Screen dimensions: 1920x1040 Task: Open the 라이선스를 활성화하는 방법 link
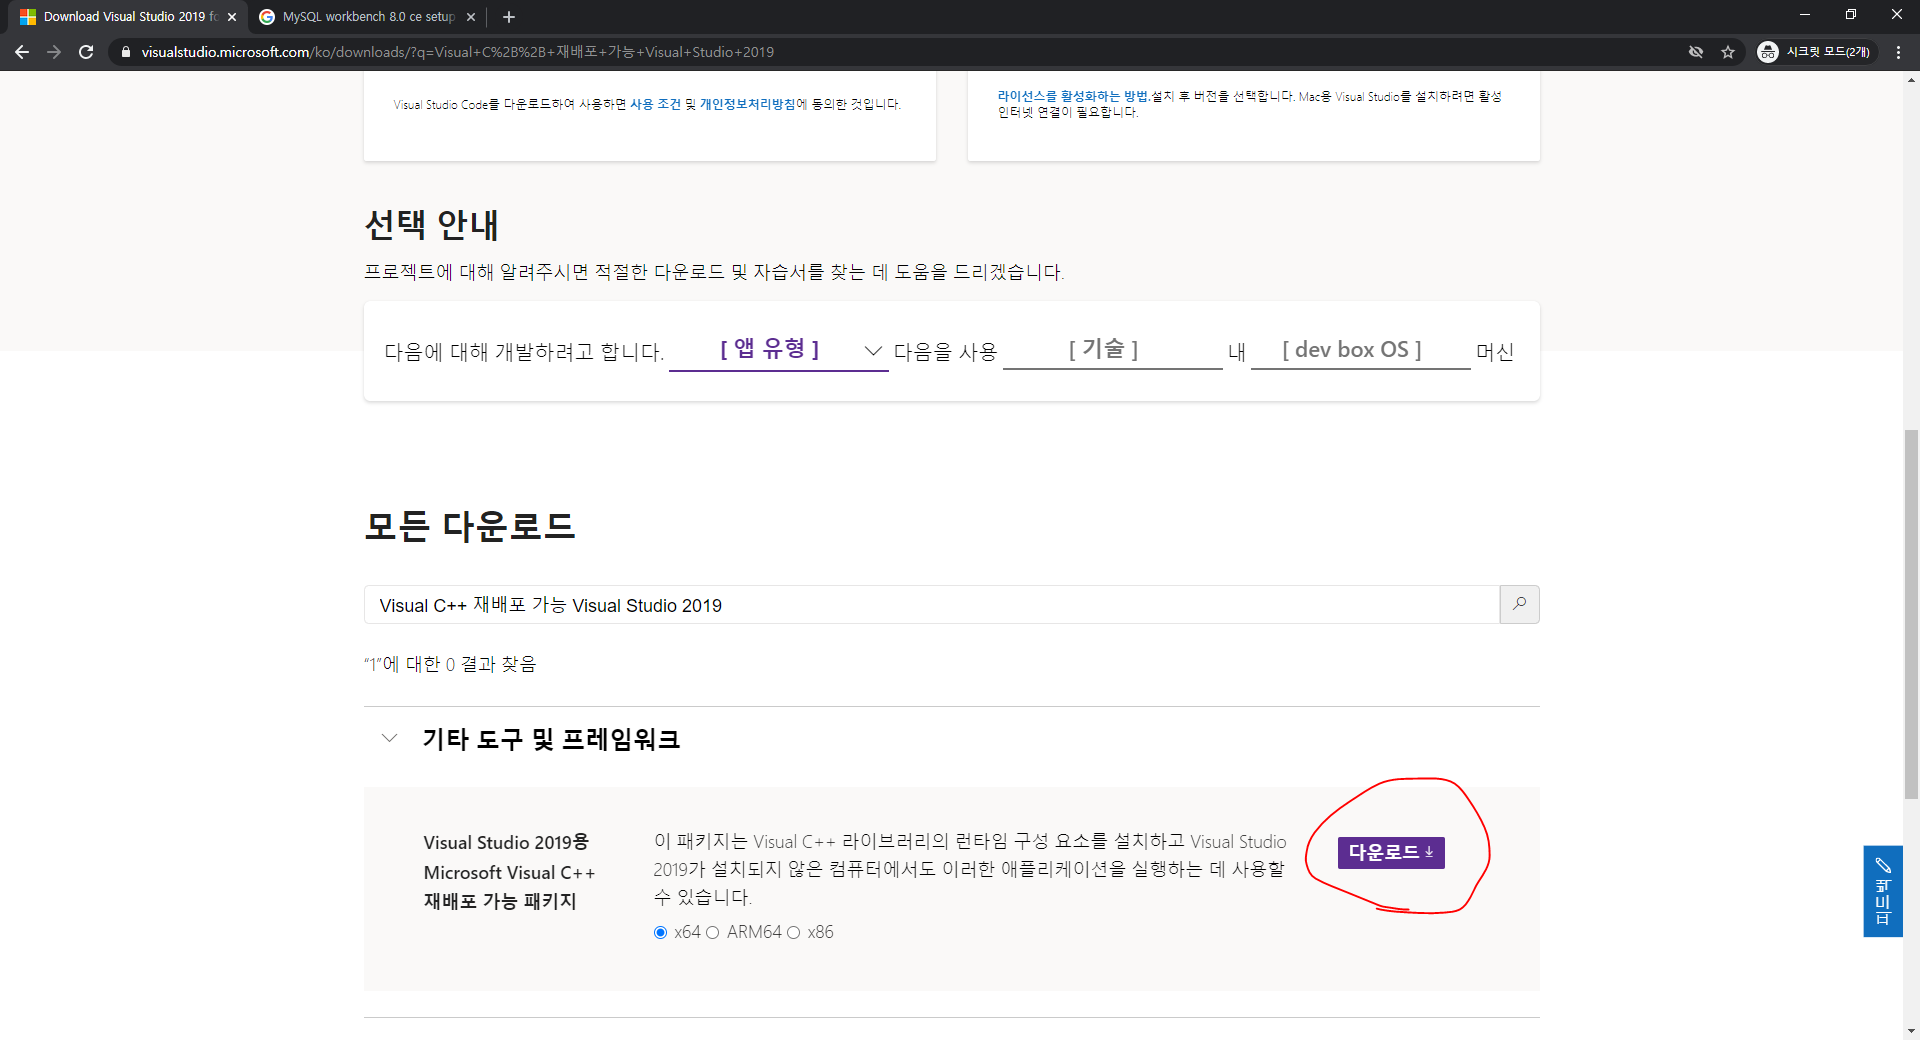(1073, 96)
